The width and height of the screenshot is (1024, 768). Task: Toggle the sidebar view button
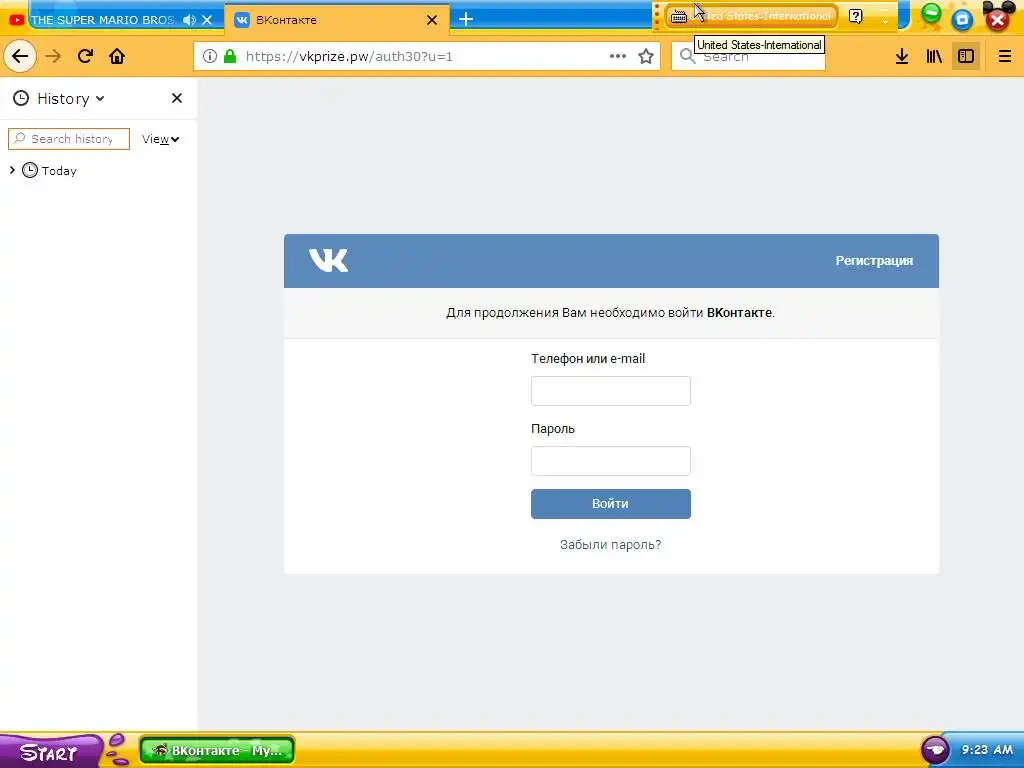coord(966,56)
